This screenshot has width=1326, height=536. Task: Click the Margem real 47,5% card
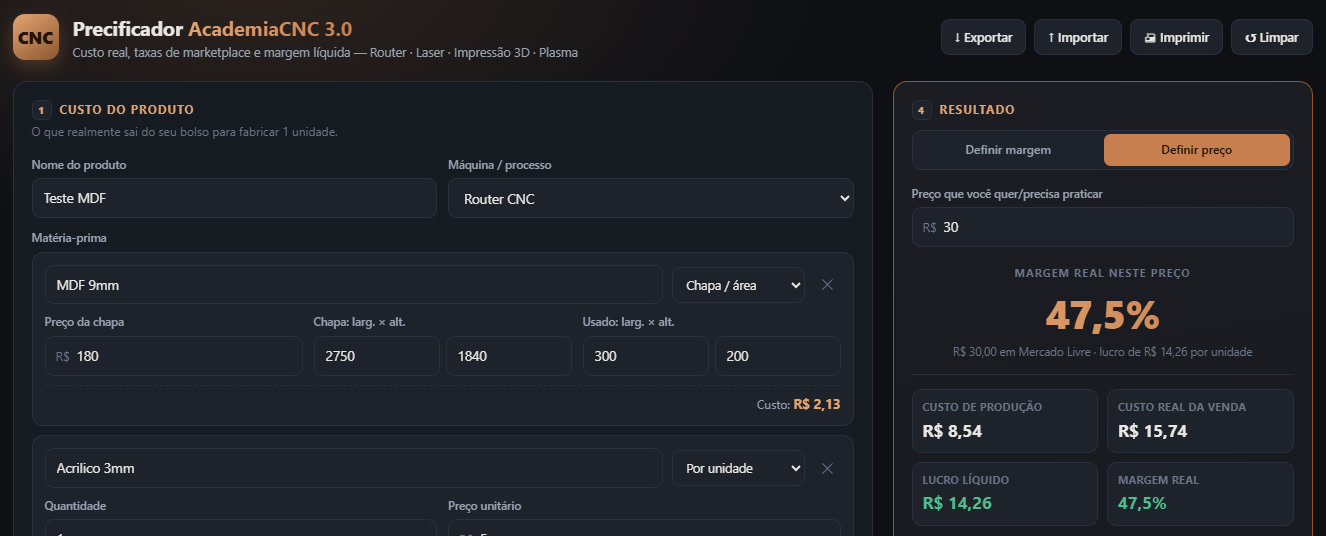(x=1200, y=494)
